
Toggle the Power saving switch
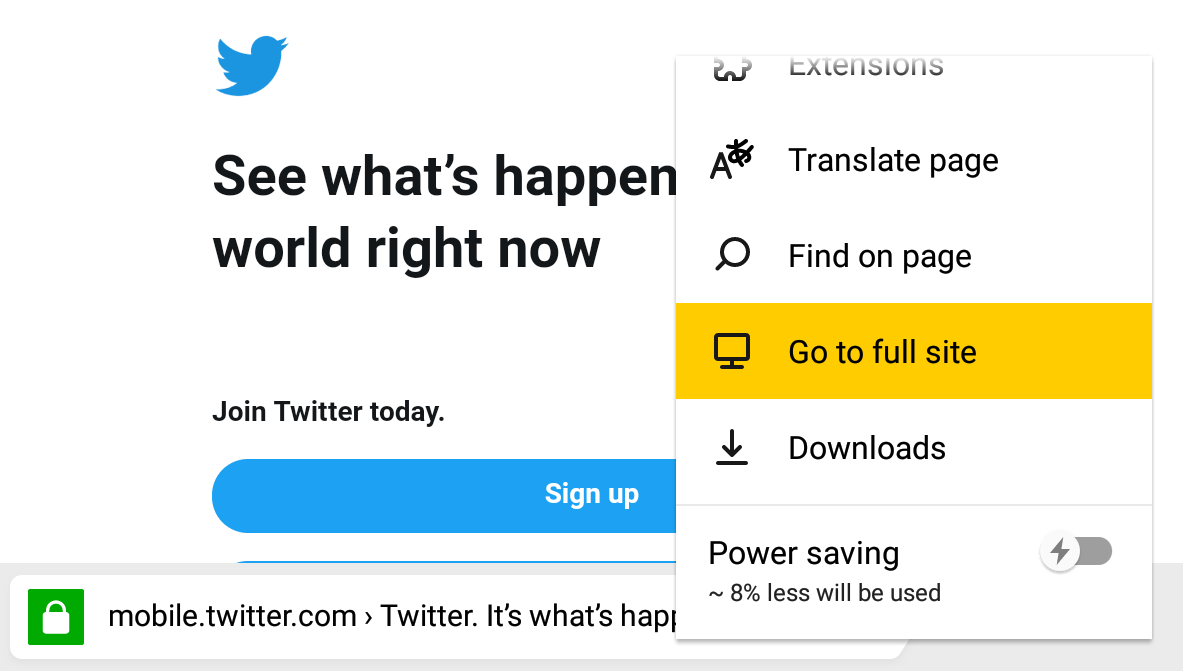[1077, 551]
